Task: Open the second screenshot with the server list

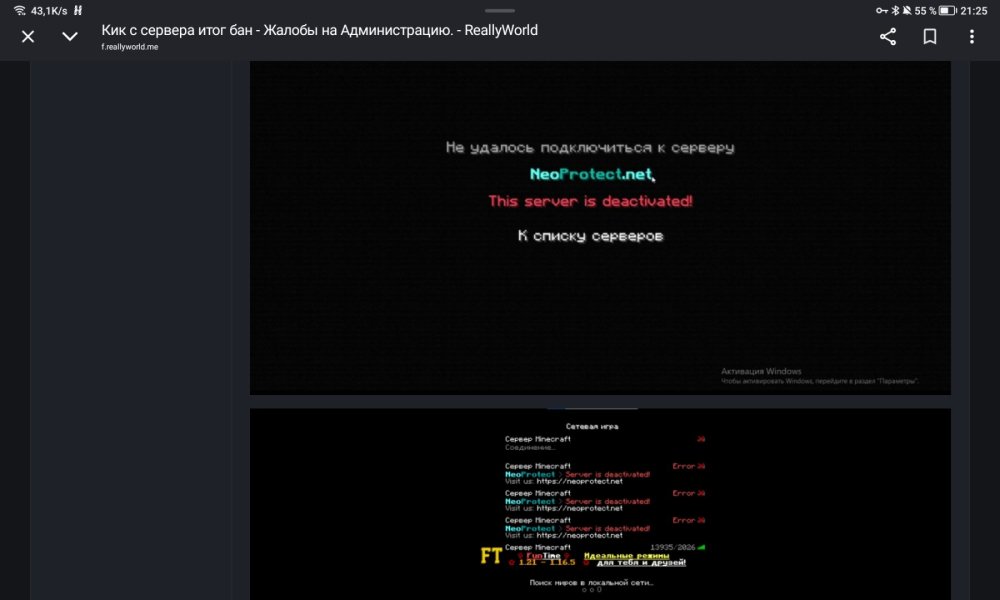Action: pos(600,504)
